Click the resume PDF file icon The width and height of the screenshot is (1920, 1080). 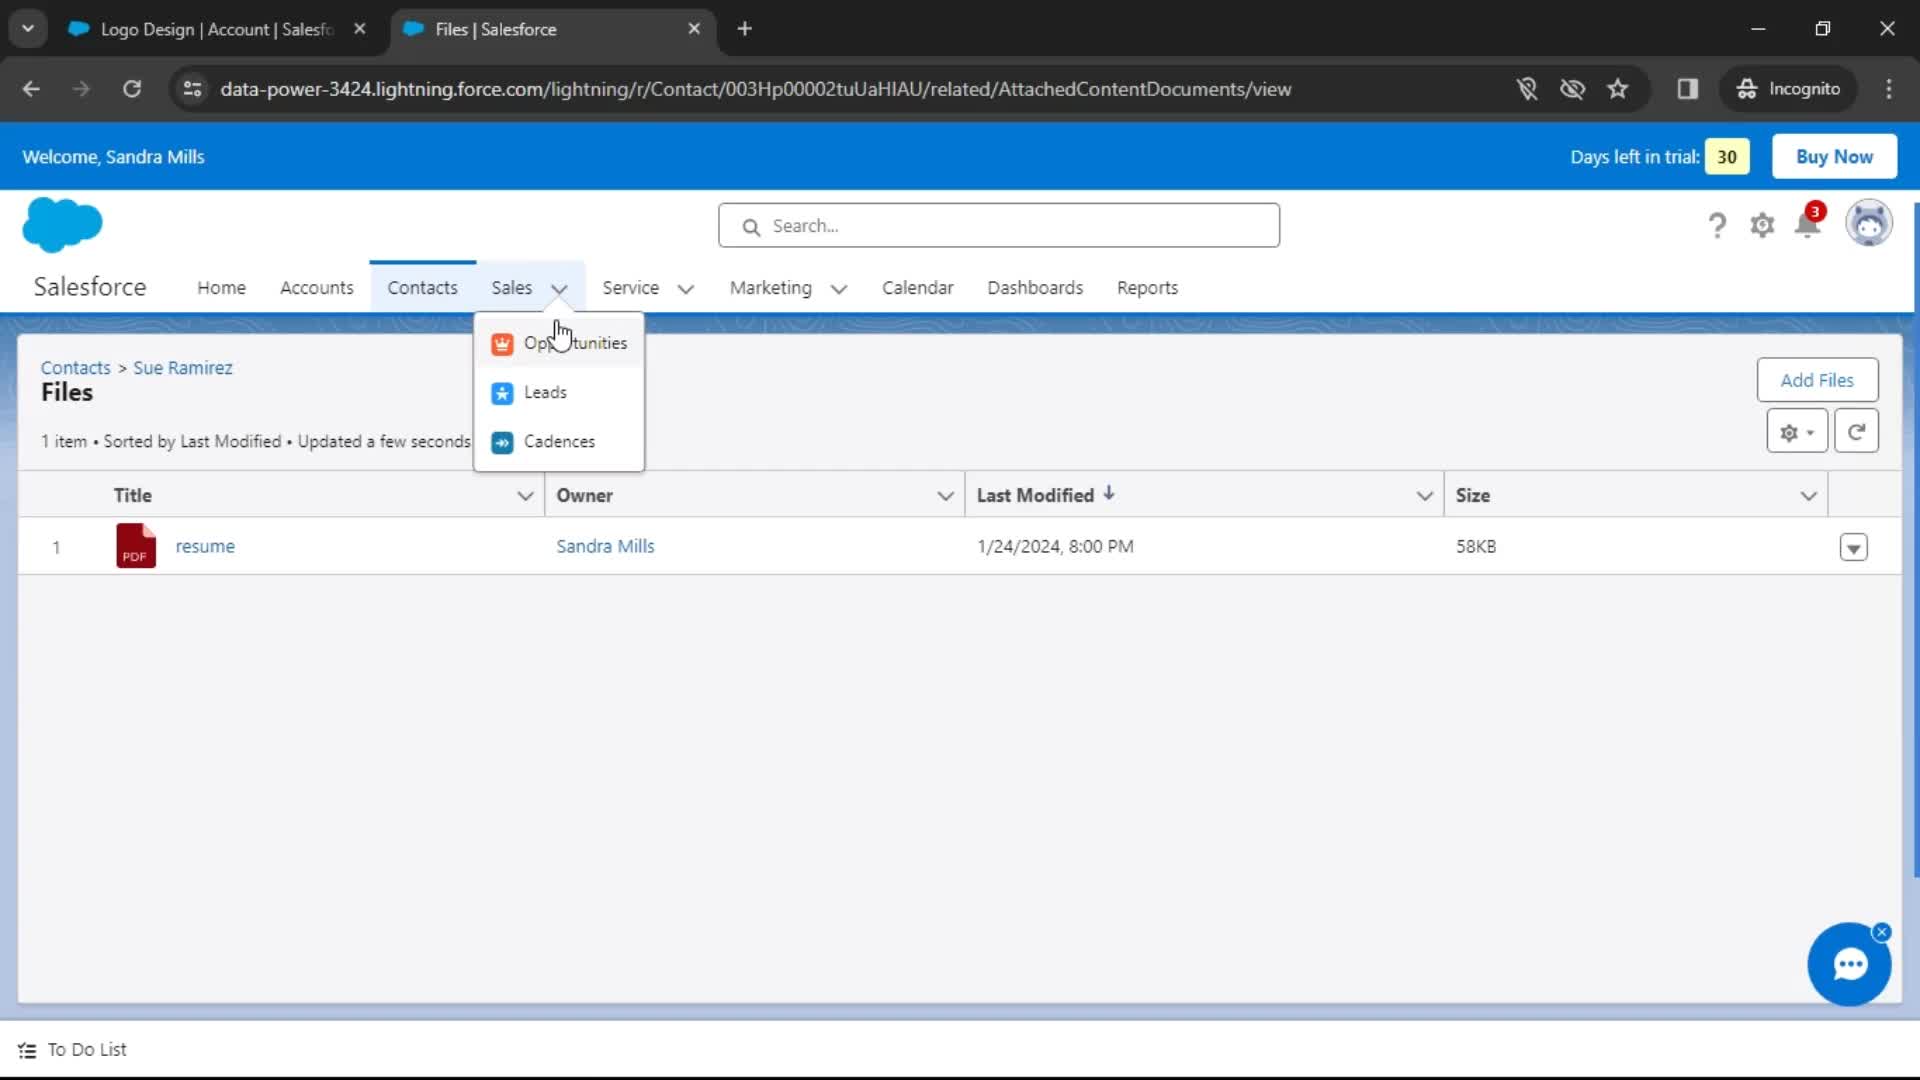point(136,546)
